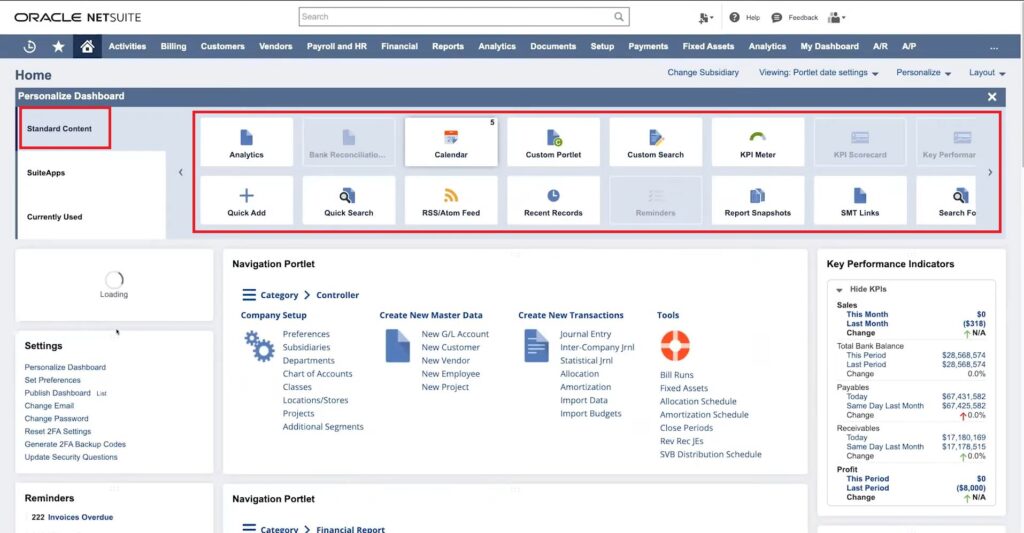Add the Analytics portlet tile

pyautogui.click(x=246, y=142)
